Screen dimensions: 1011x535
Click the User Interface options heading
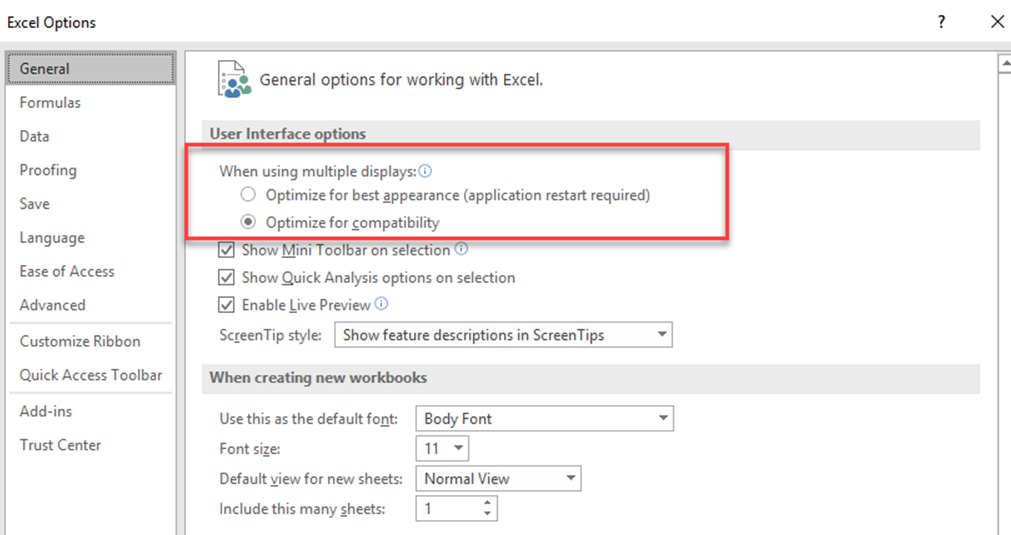coord(288,133)
